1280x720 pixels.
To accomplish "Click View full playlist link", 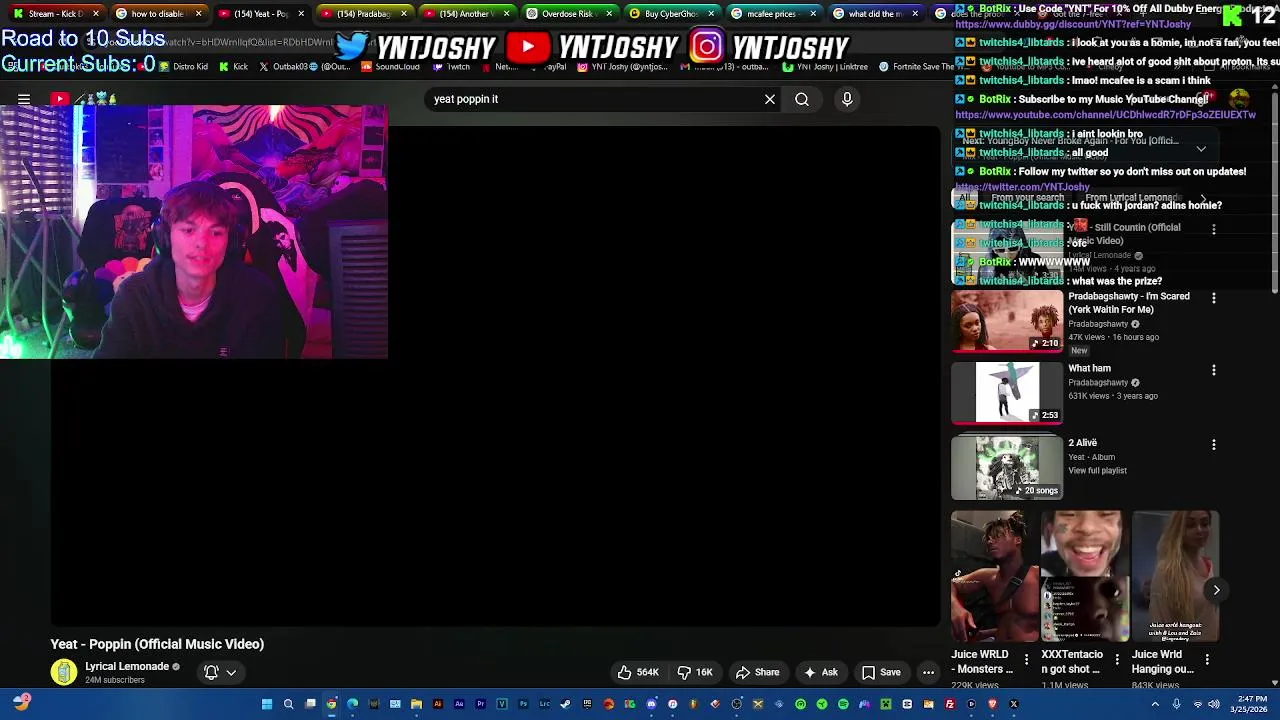I will [1097, 471].
